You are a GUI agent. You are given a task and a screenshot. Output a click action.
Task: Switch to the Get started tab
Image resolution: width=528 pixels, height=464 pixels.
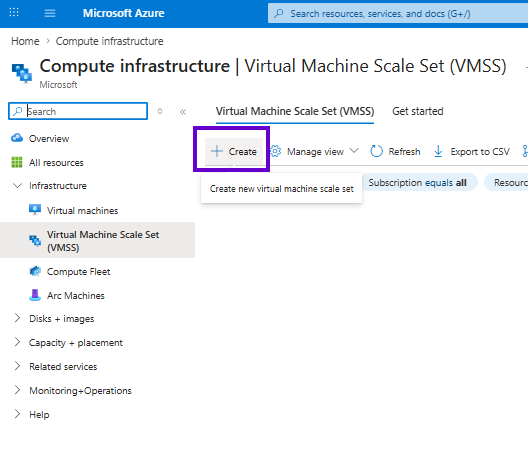(418, 111)
